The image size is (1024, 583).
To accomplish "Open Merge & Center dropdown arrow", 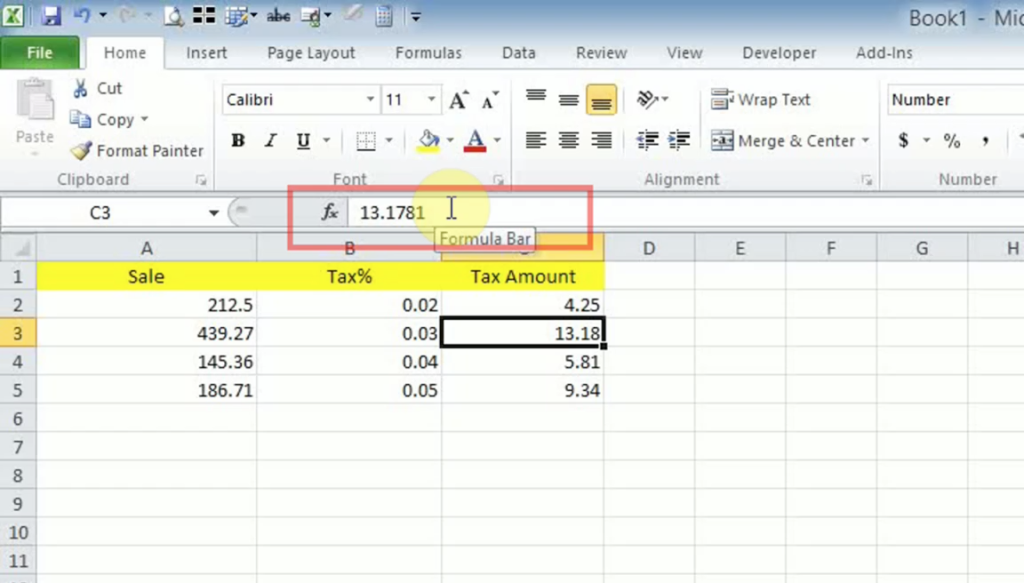I will pyautogui.click(x=865, y=140).
